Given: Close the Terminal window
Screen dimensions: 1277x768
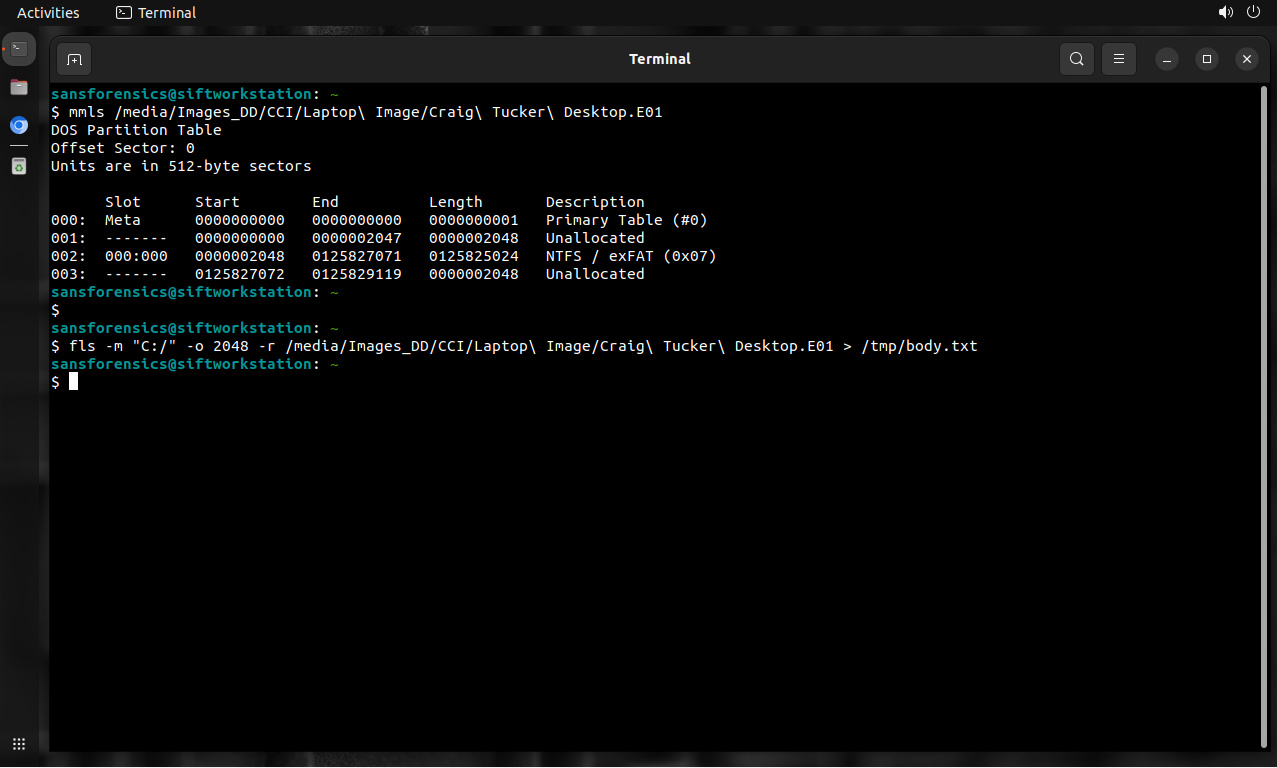Looking at the screenshot, I should pos(1246,59).
